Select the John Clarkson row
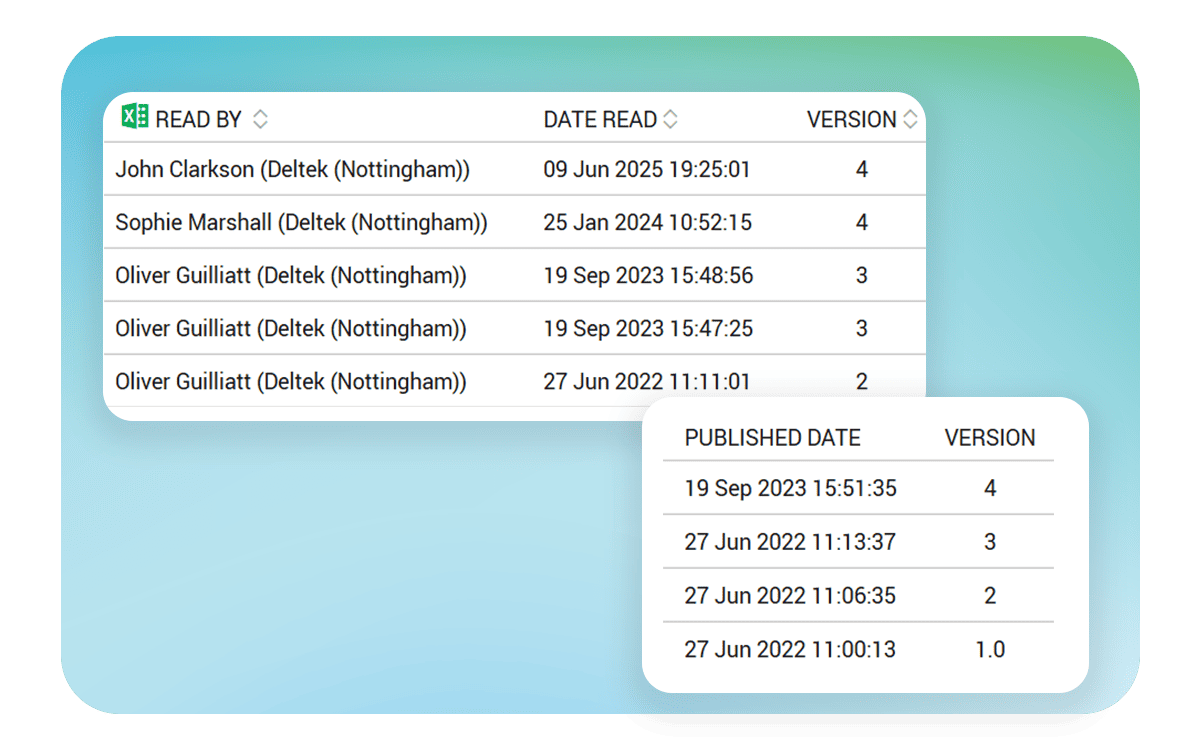Image resolution: width=1200 pixels, height=750 pixels. pyautogui.click(x=292, y=170)
